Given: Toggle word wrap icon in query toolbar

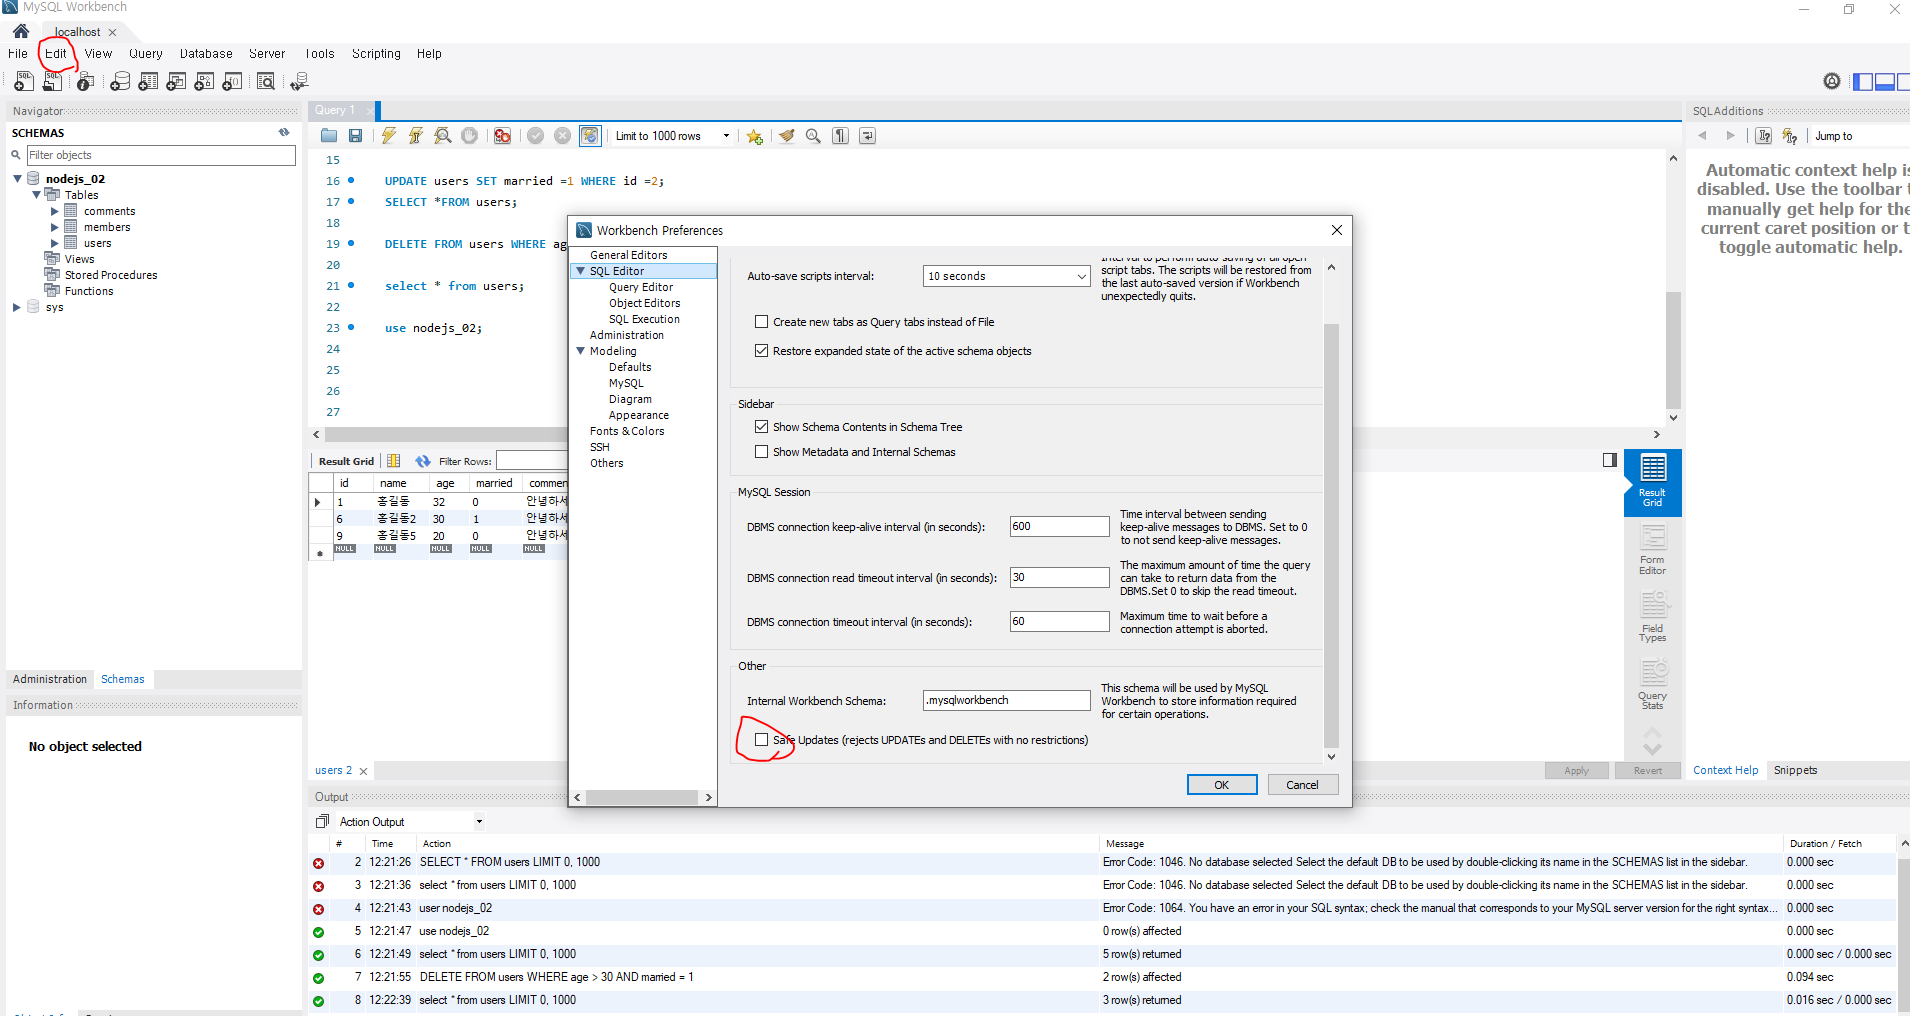Looking at the screenshot, I should coord(867,136).
